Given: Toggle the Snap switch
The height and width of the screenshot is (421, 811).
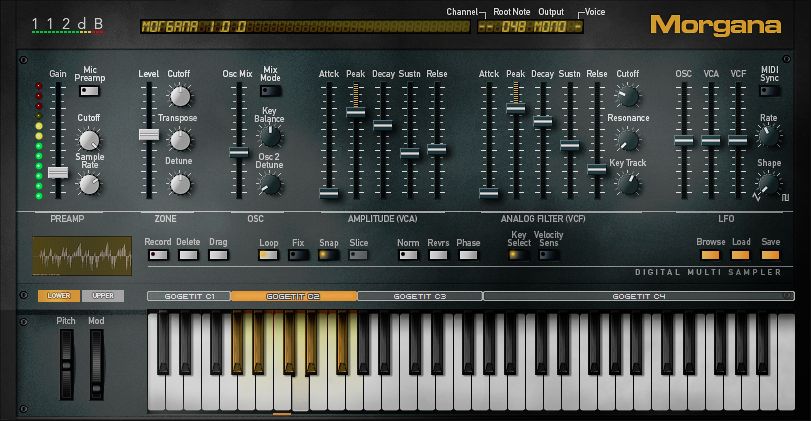Looking at the screenshot, I should (328, 255).
